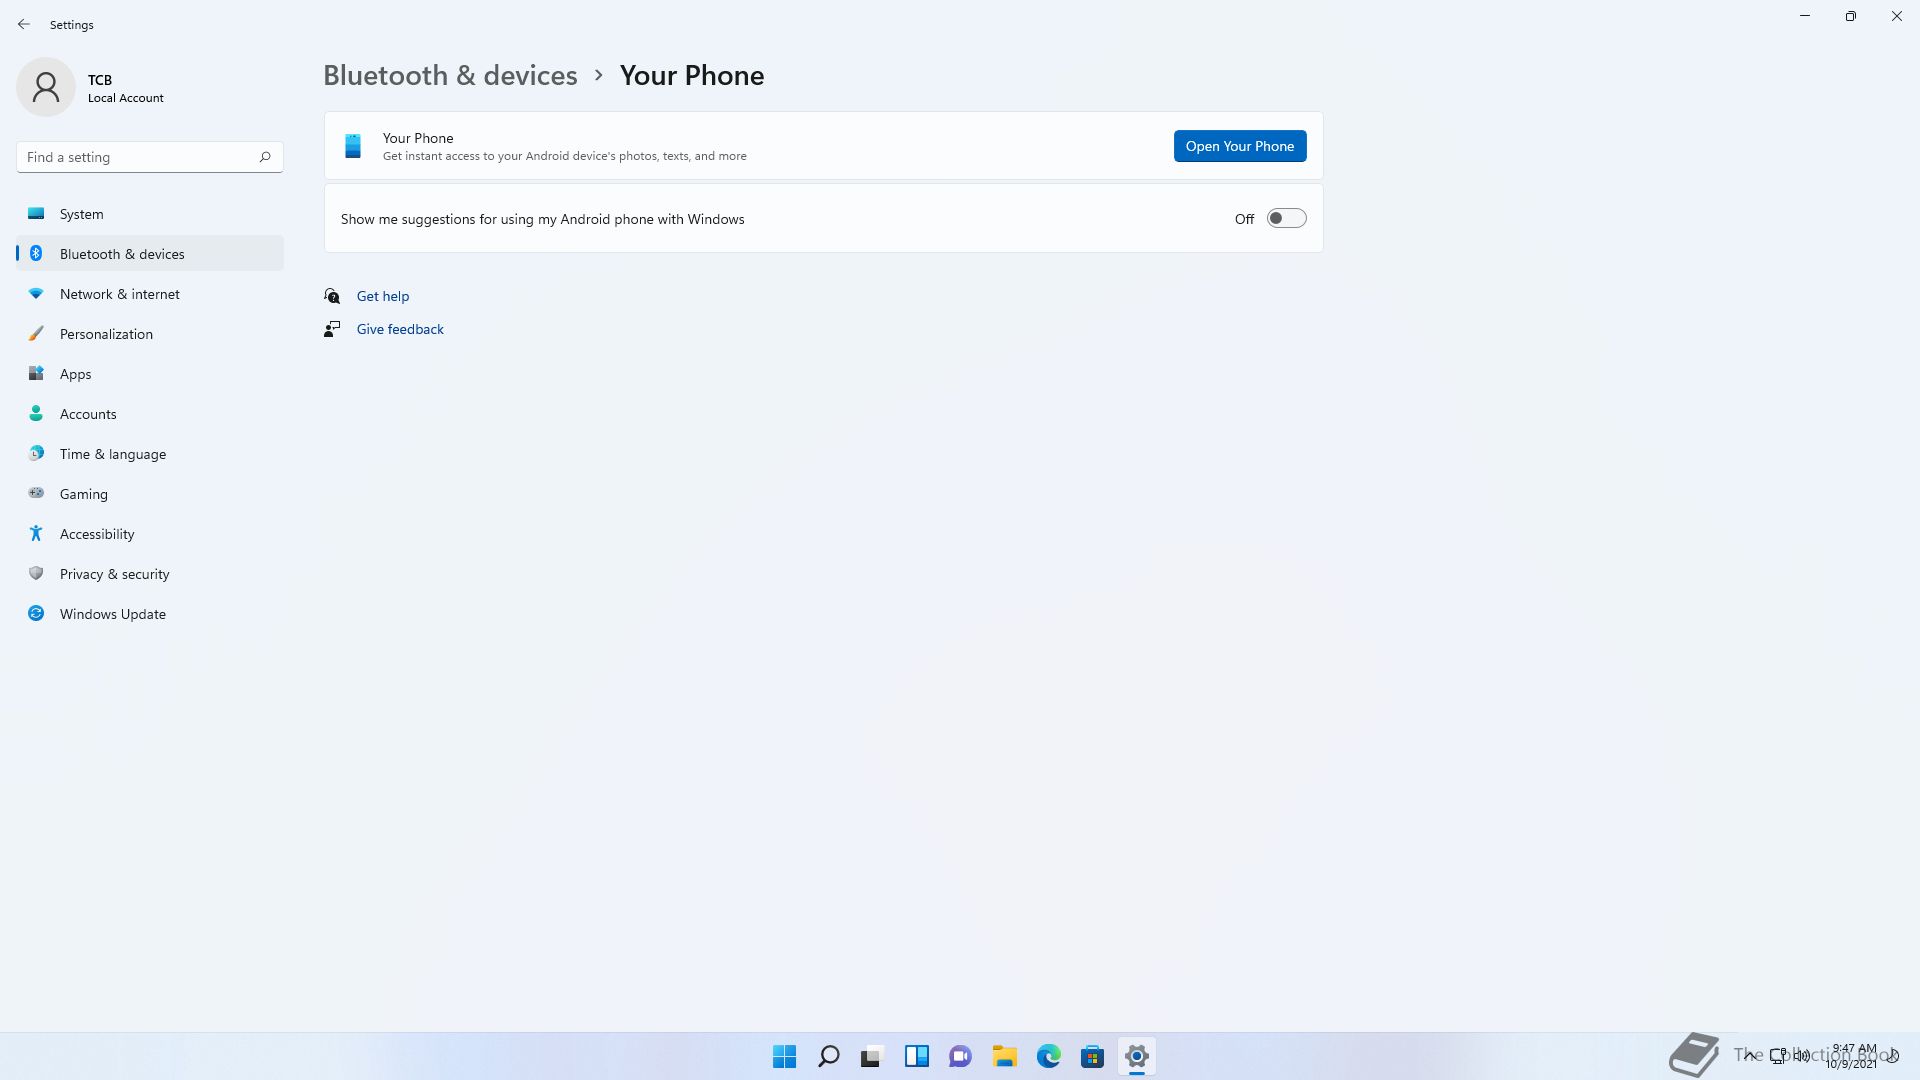
Task: Open Microsoft Store from taskbar
Action: click(1093, 1056)
